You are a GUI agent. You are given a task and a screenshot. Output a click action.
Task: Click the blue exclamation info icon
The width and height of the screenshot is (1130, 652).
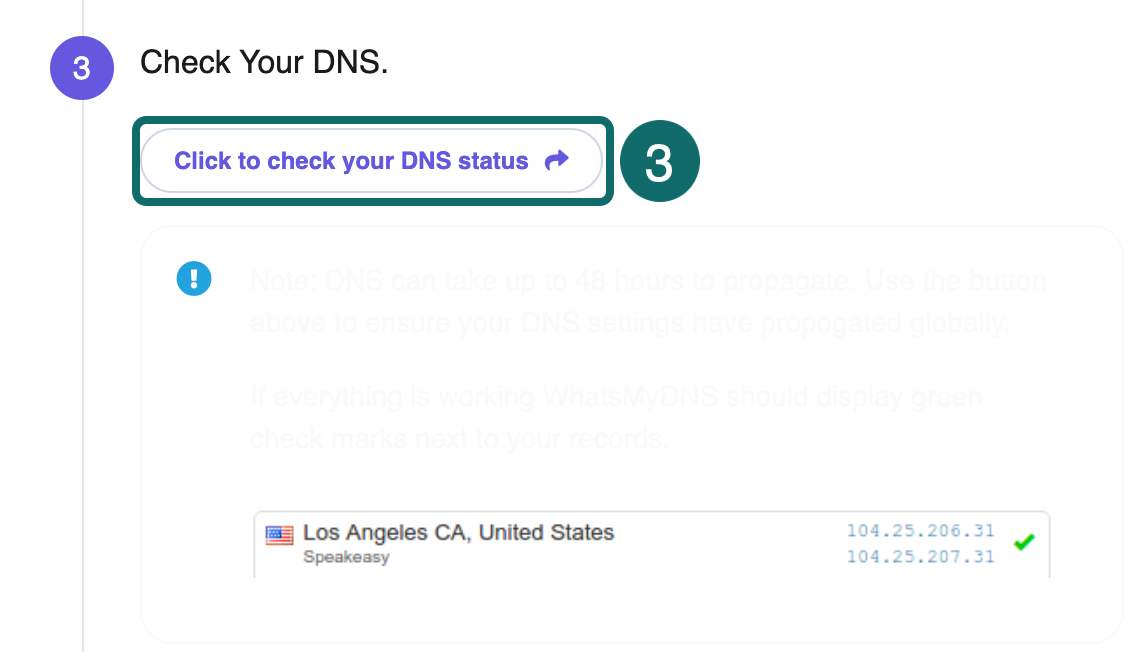tap(194, 278)
